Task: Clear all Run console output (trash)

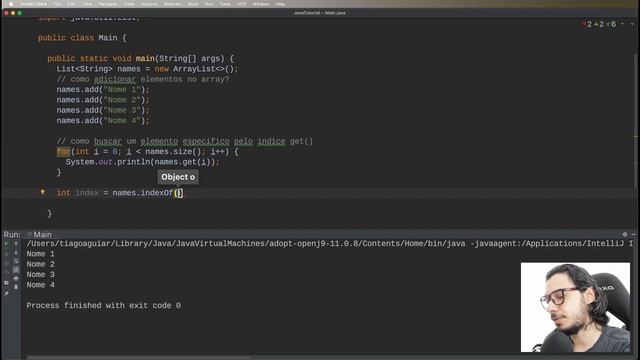Action: click(x=16, y=287)
